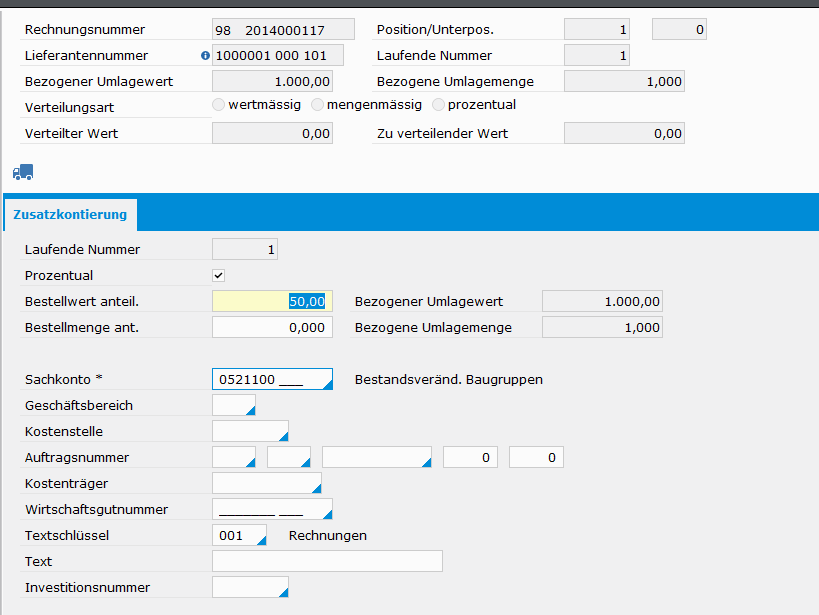Click the Bestandsveränd. Baugruppen description text
This screenshot has width=819, height=615.
tap(449, 379)
